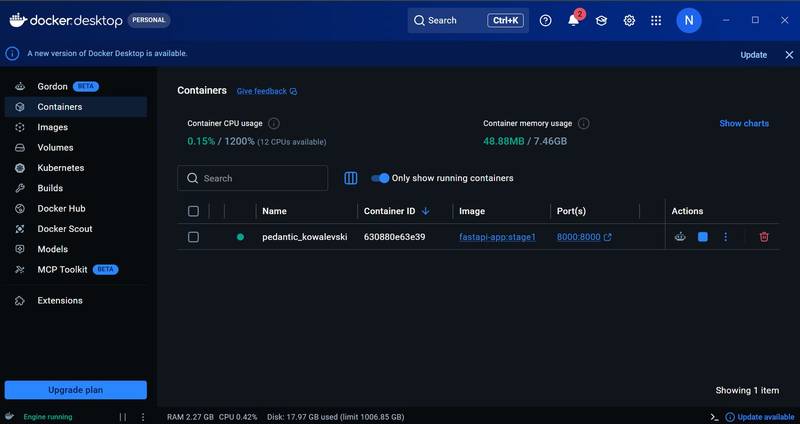Click Container memory usage info icon
Screen dimensions: 800x424
[584, 123]
